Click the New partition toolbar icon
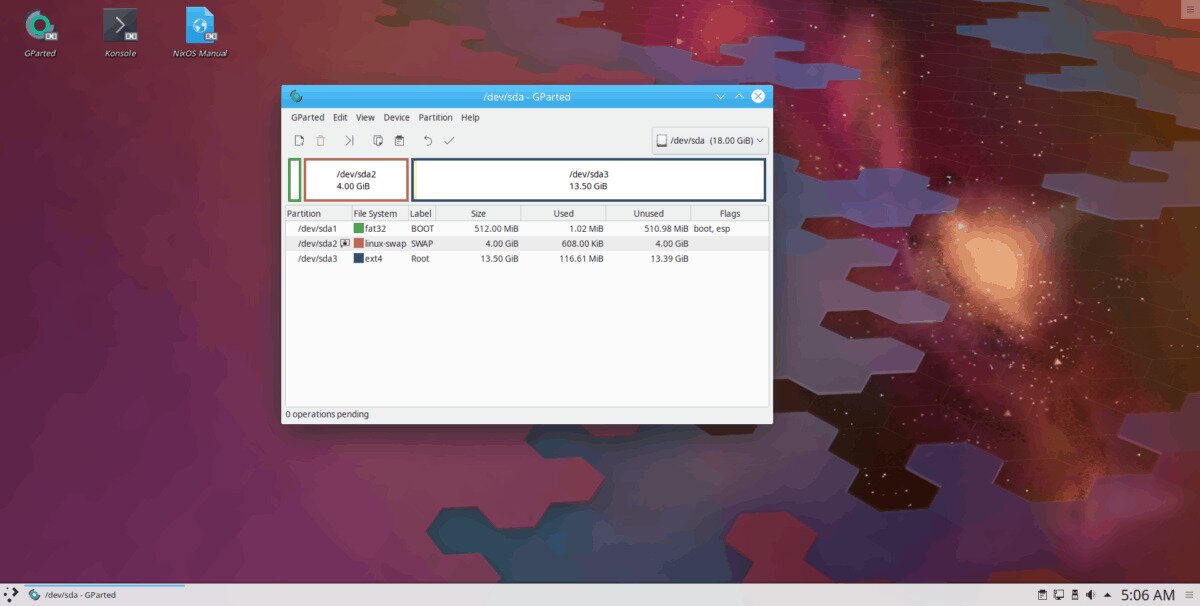This screenshot has height=606, width=1200. [299, 141]
